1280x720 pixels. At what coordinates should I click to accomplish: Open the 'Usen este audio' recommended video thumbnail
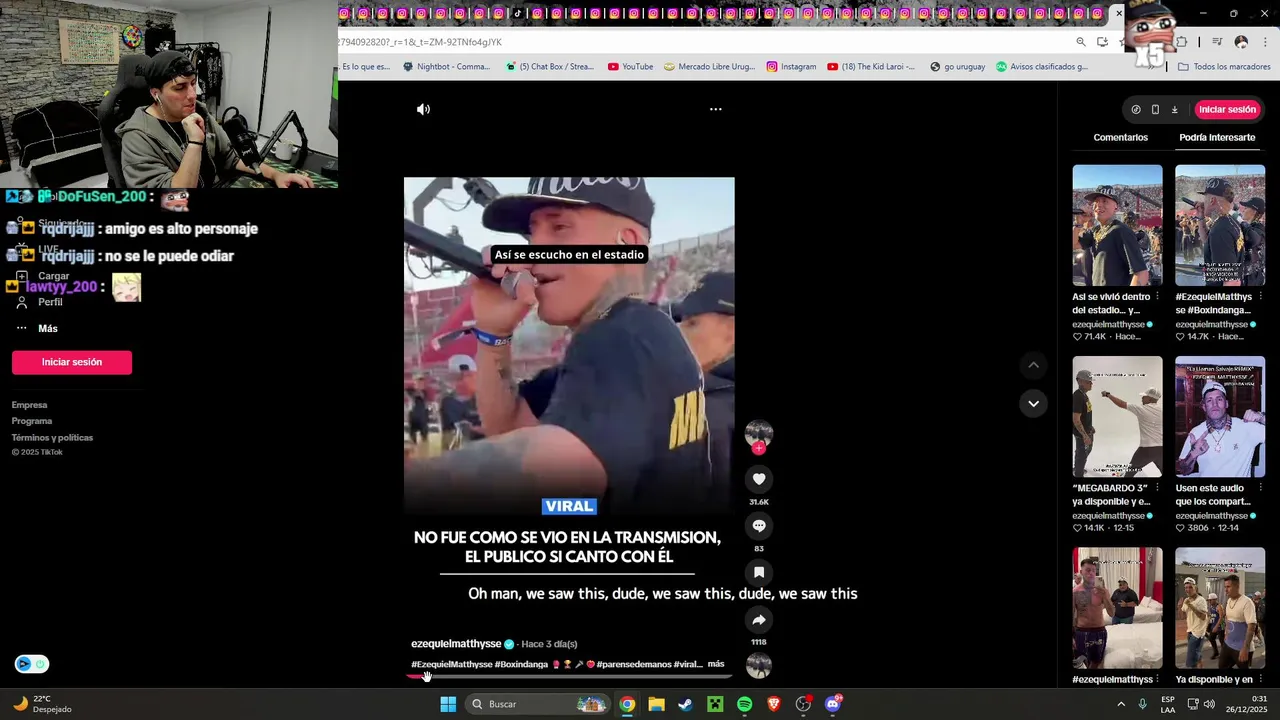click(1220, 416)
